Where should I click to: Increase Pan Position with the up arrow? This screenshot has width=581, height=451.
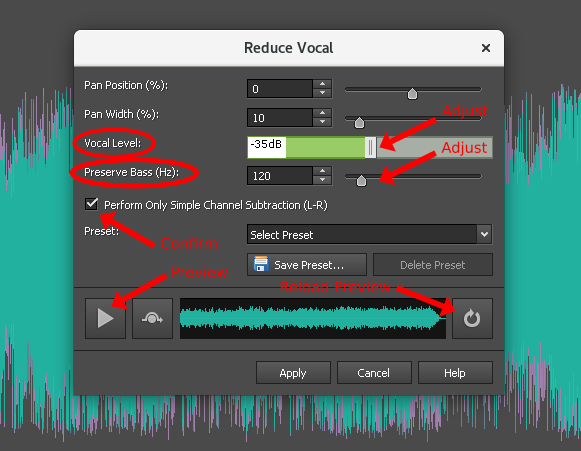point(322,84)
